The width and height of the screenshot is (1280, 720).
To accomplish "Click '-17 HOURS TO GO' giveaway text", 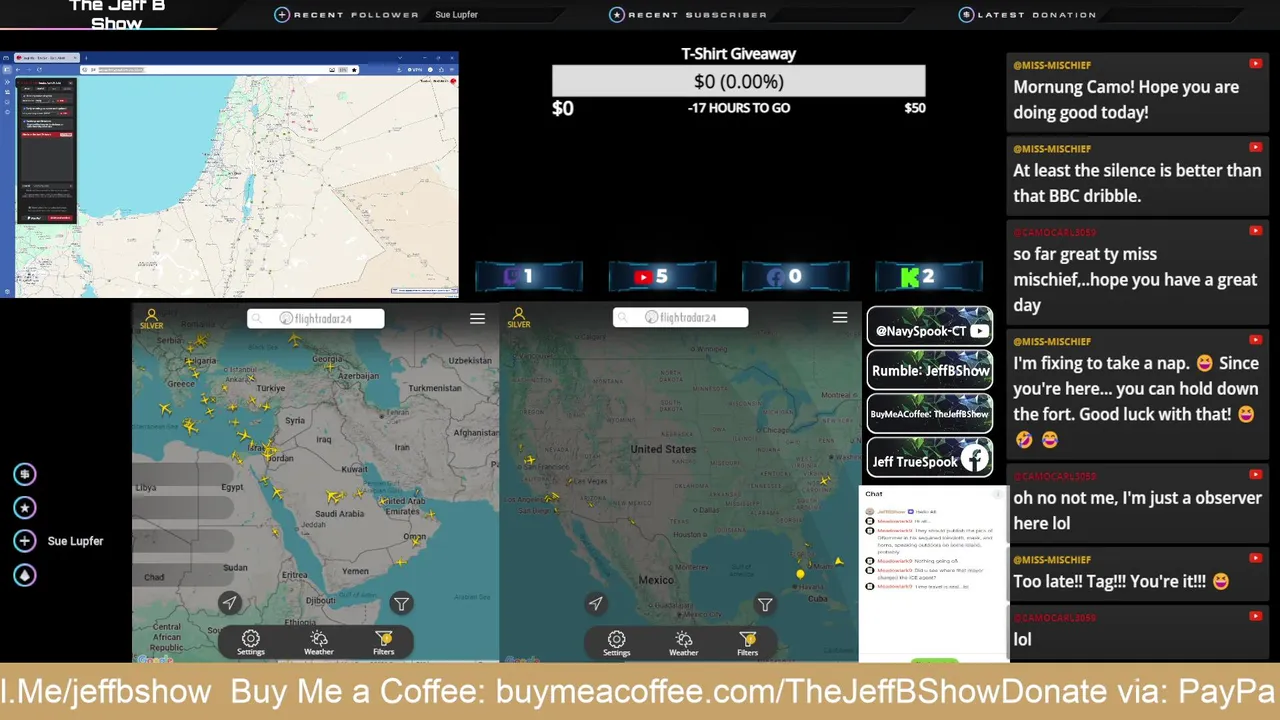I will [739, 108].
